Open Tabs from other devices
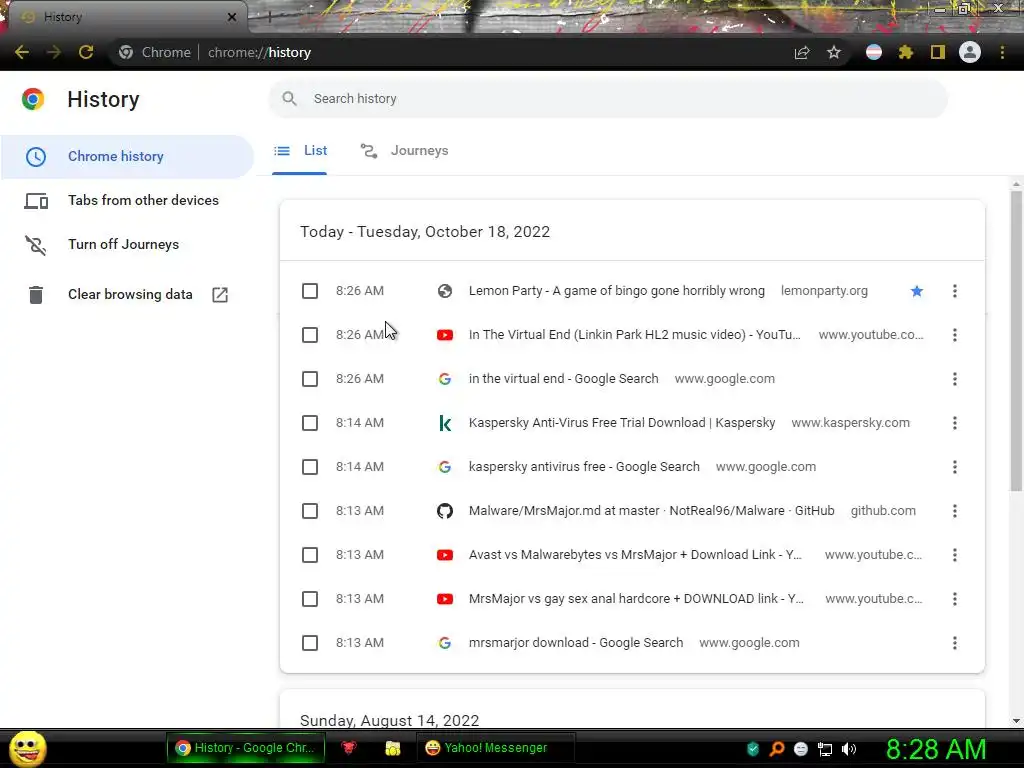1024x768 pixels. pos(127,200)
